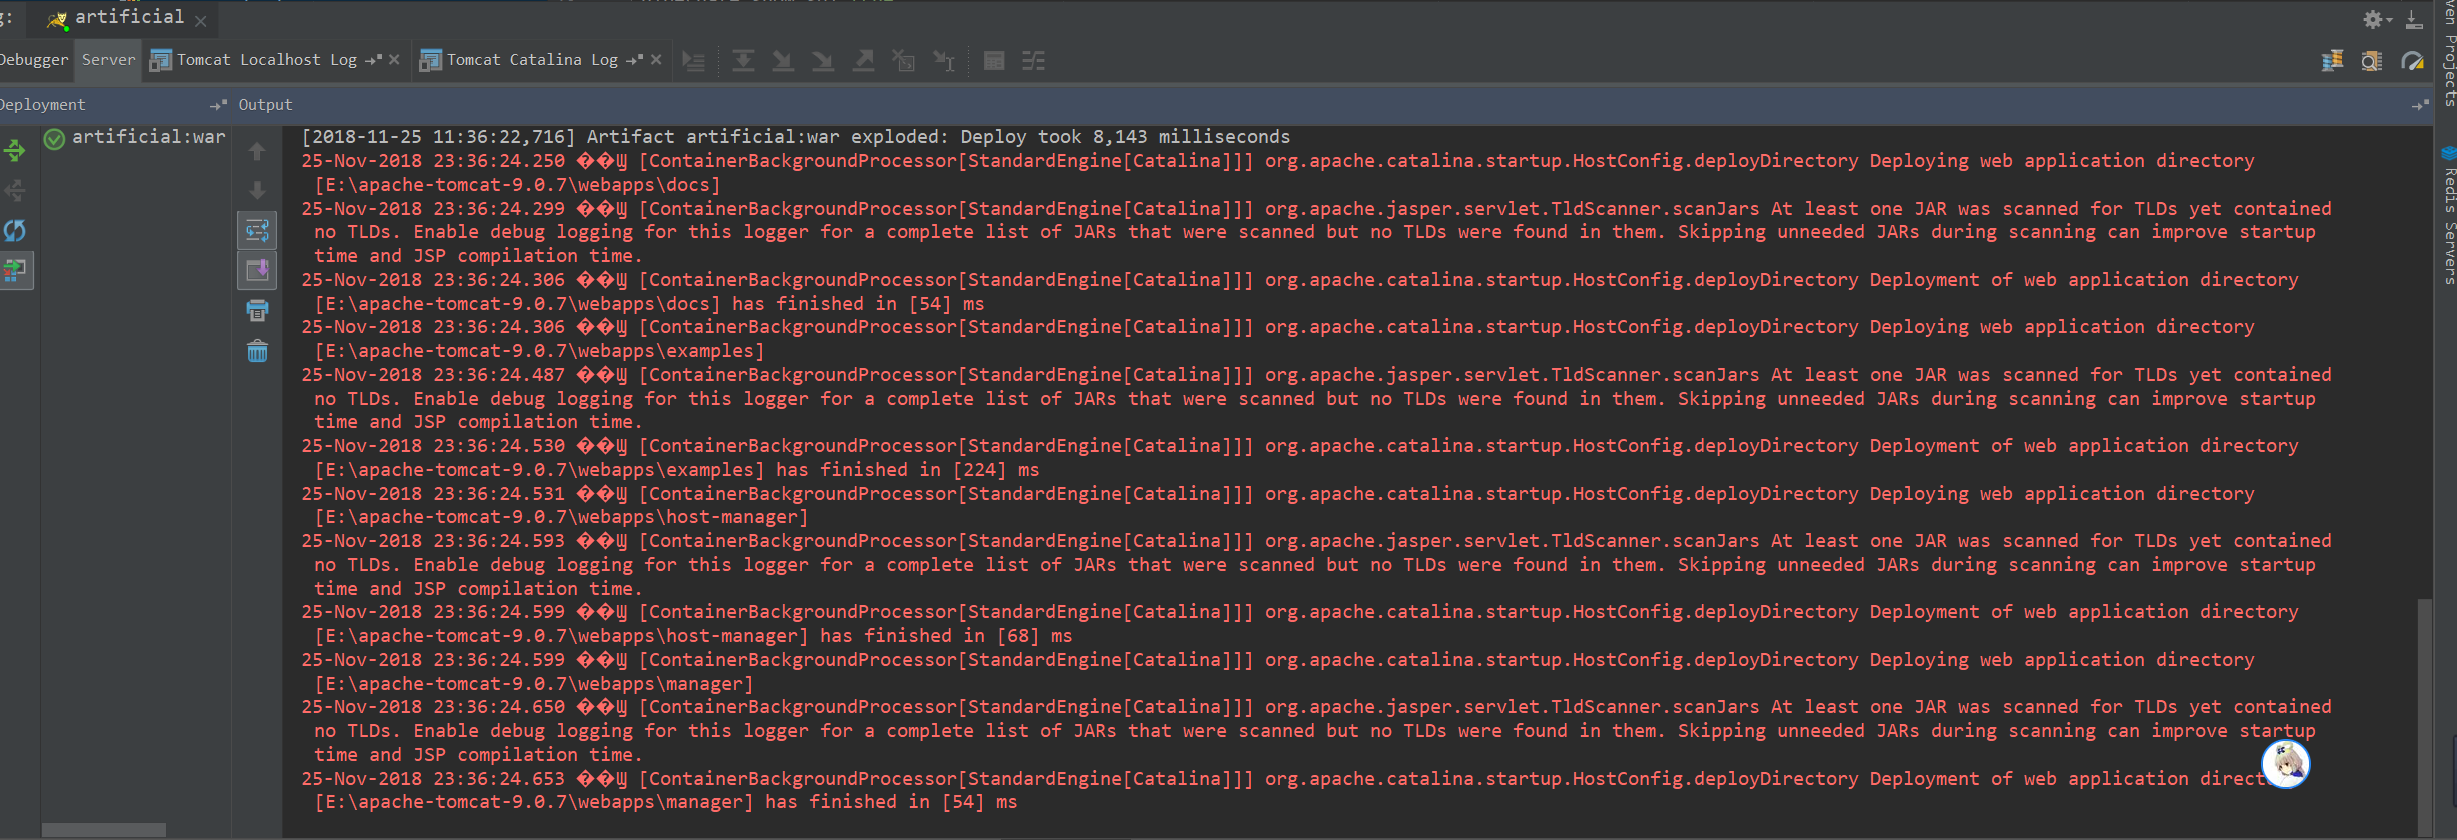Select the artificial:war deployment item
The width and height of the screenshot is (2457, 840).
(148, 137)
